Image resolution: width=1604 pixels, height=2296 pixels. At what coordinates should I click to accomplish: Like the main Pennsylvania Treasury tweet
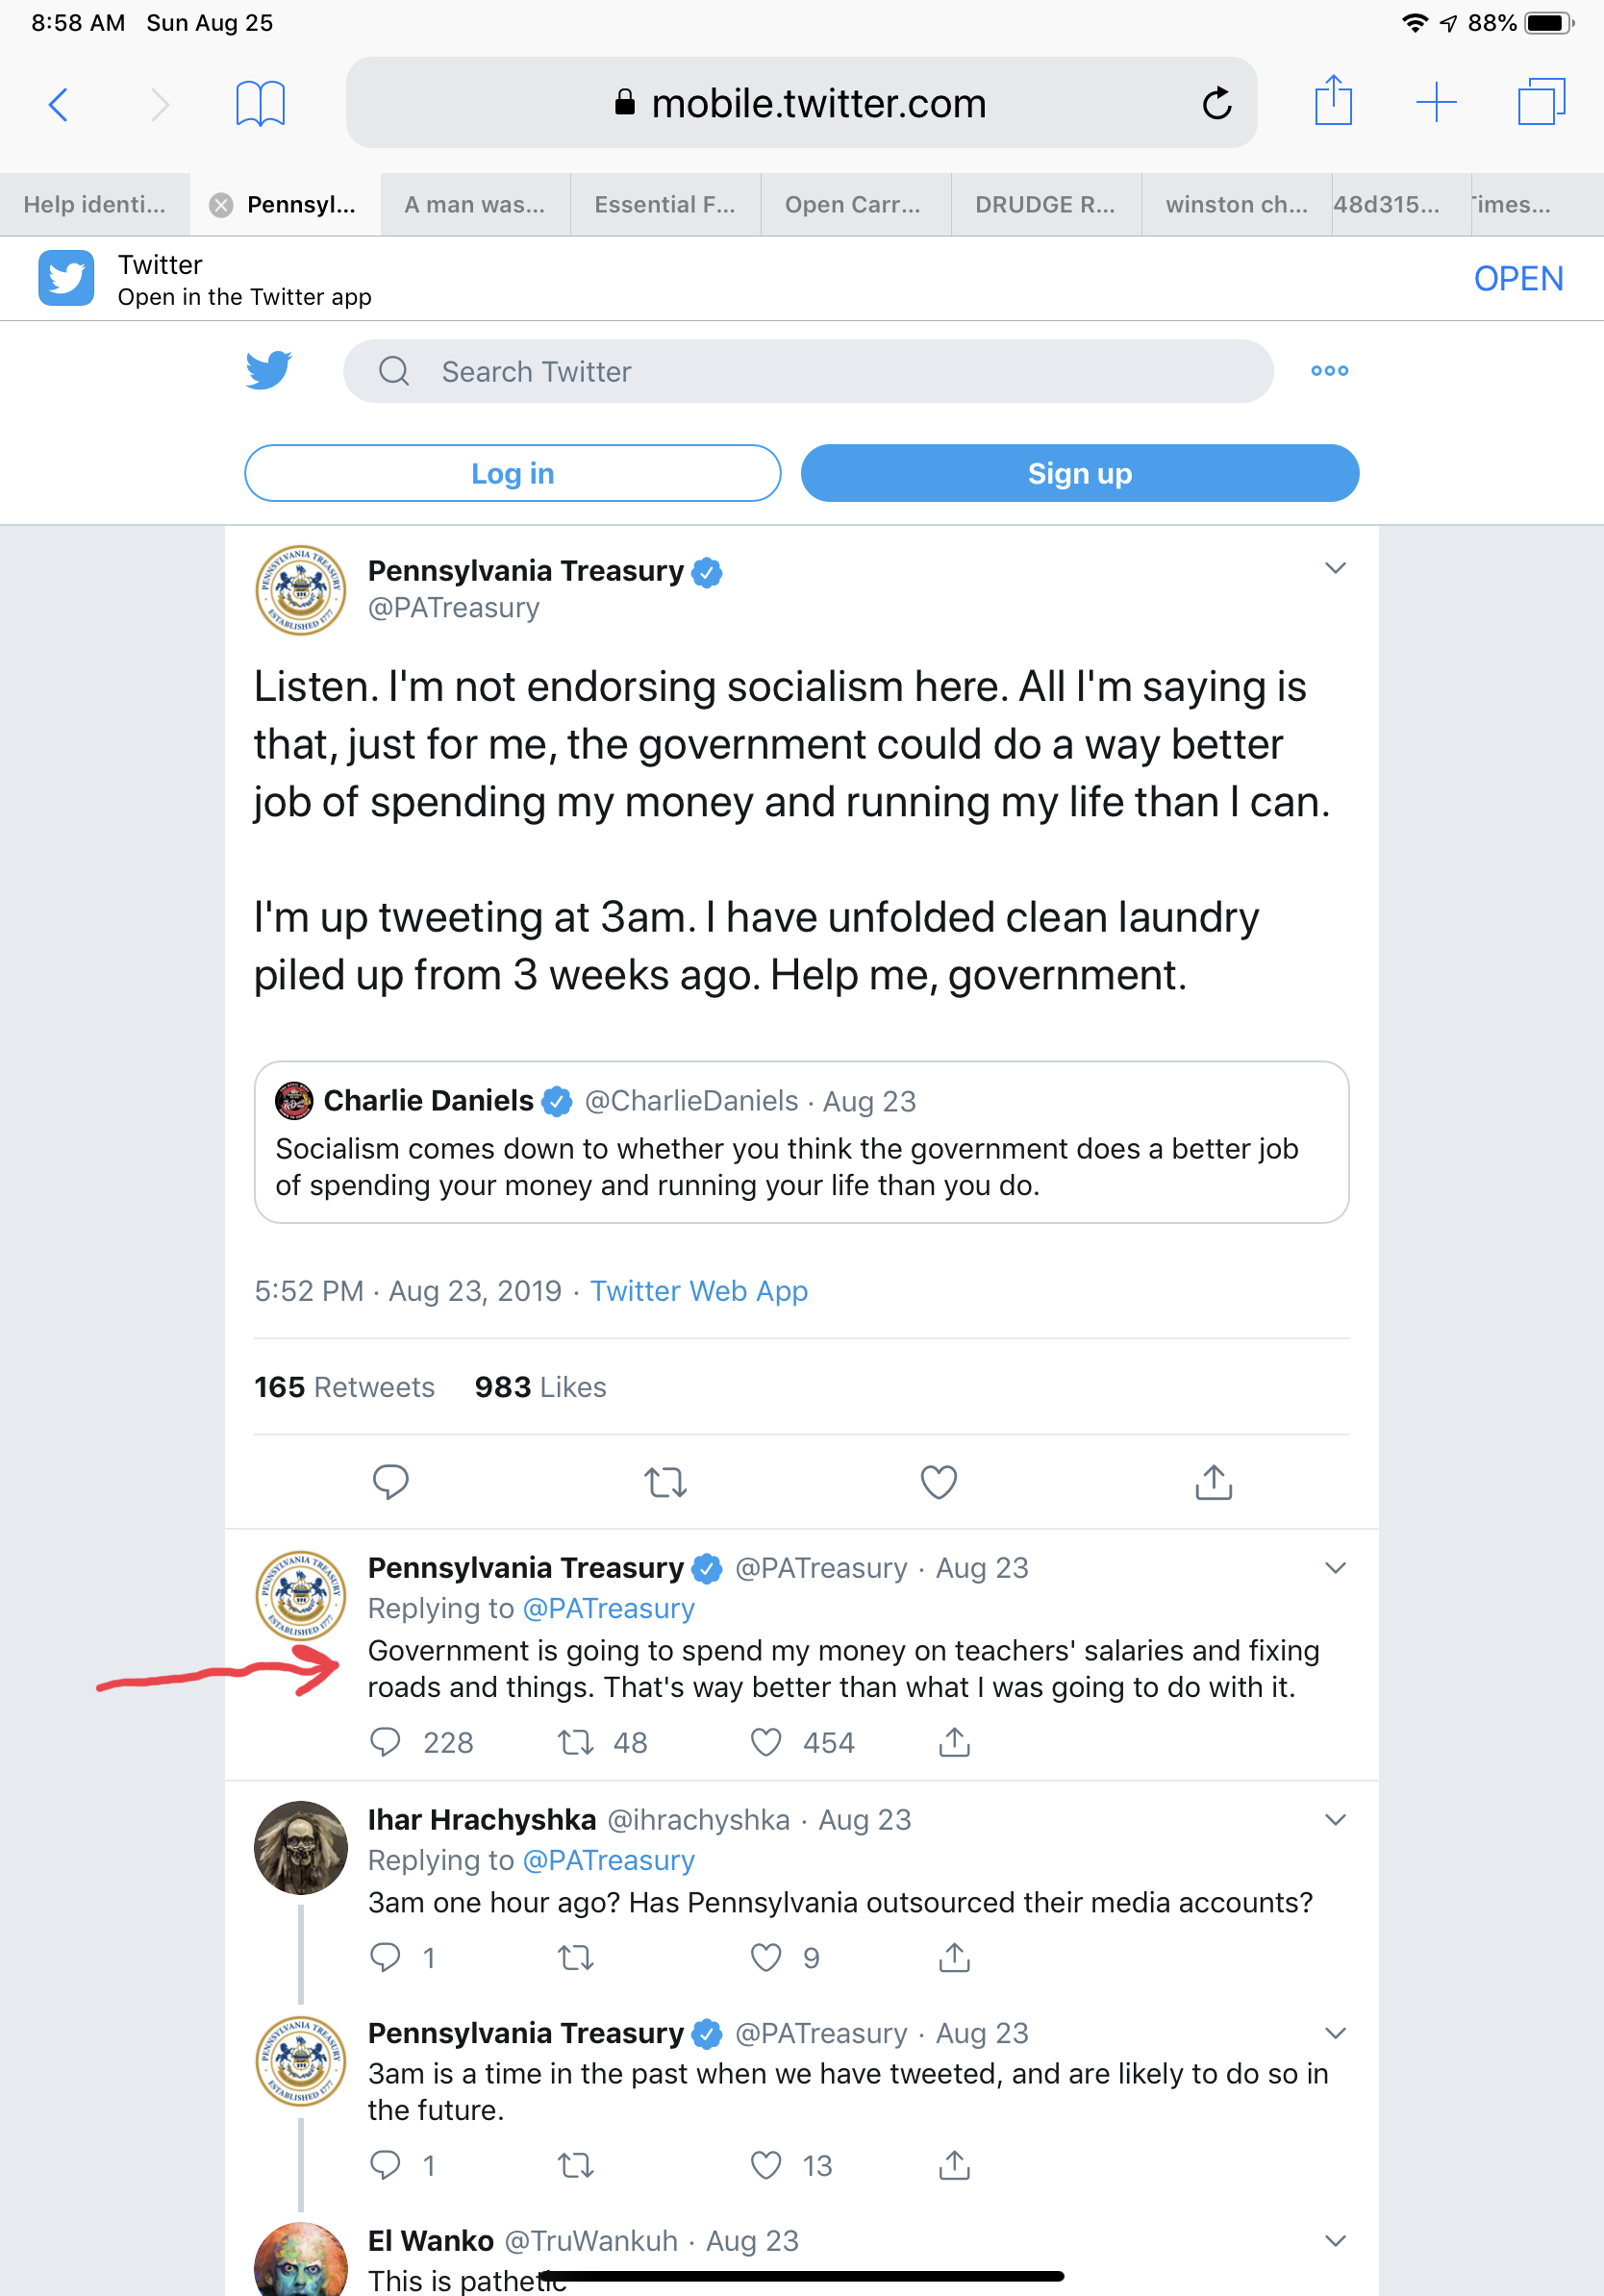[x=938, y=1482]
